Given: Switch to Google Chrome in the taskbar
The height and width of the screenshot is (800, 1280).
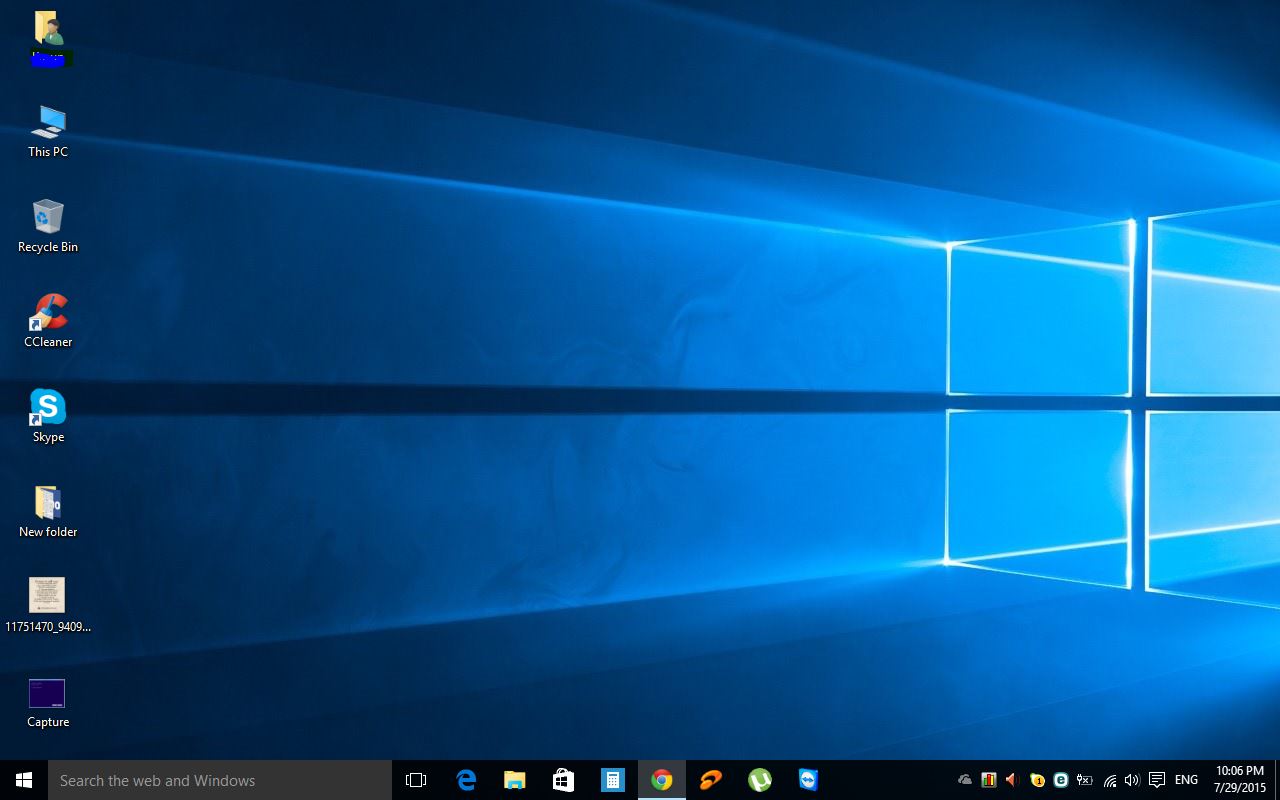Looking at the screenshot, I should coord(662,780).
